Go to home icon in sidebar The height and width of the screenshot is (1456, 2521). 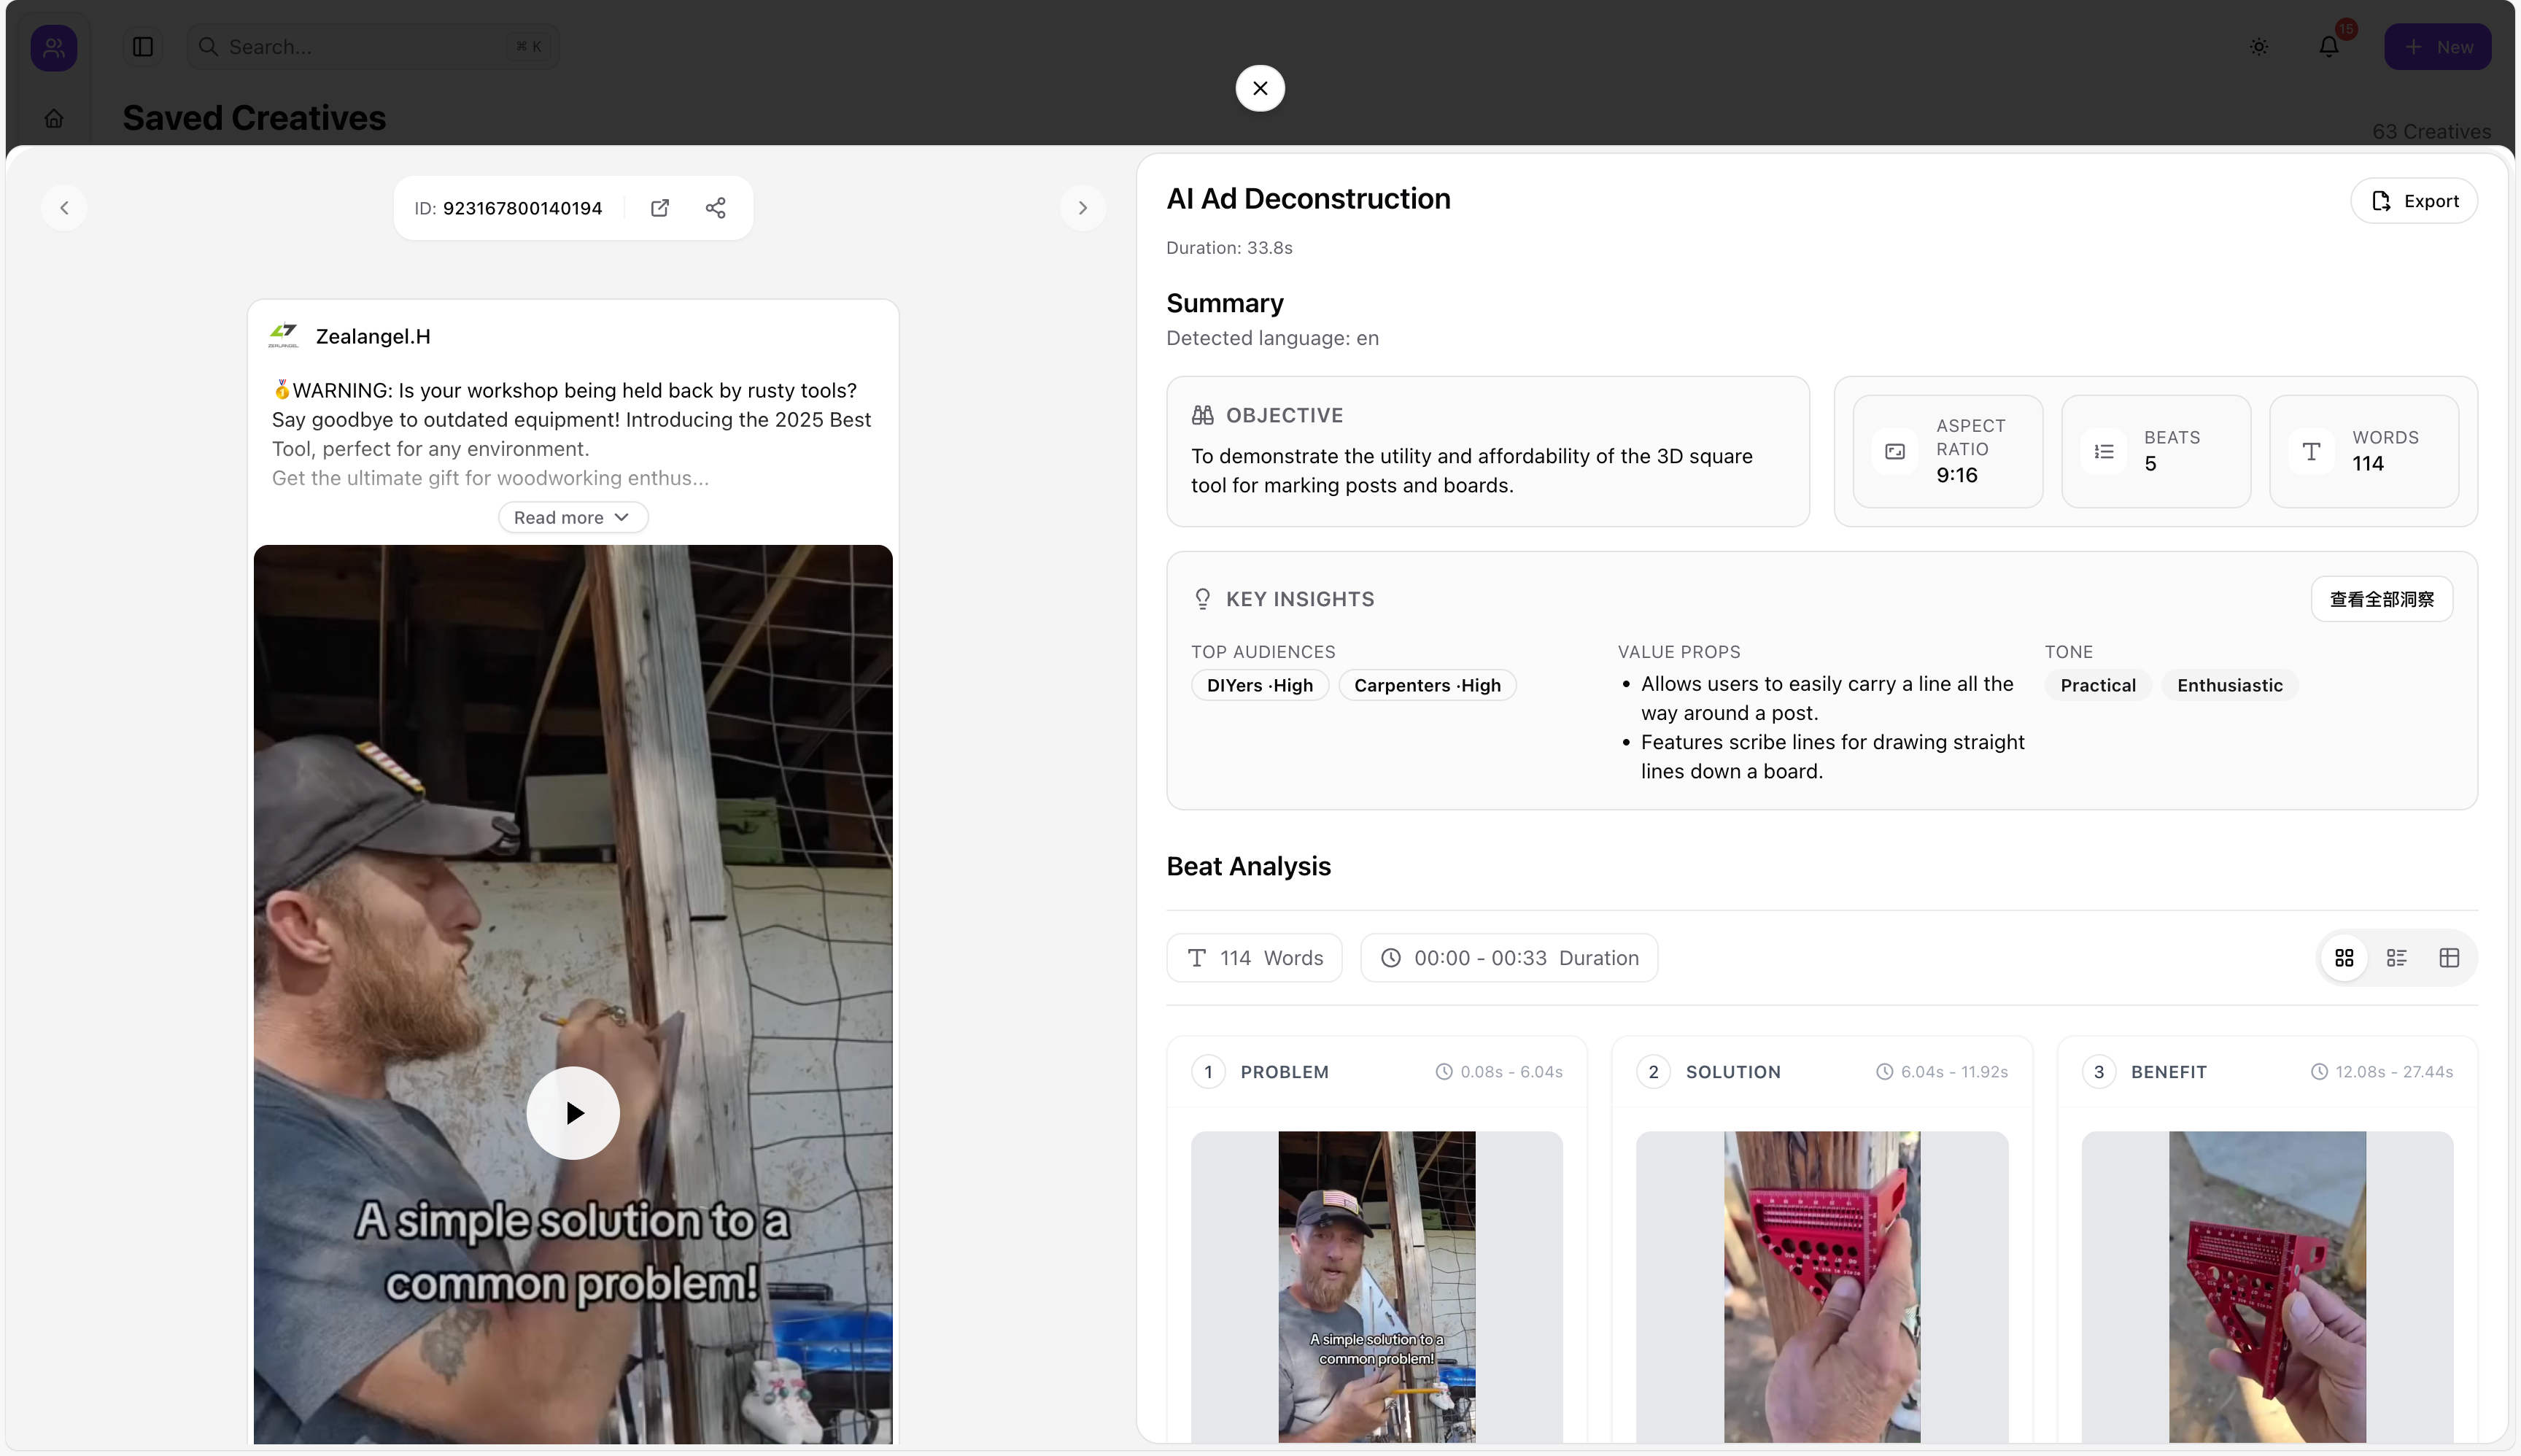coord(54,119)
